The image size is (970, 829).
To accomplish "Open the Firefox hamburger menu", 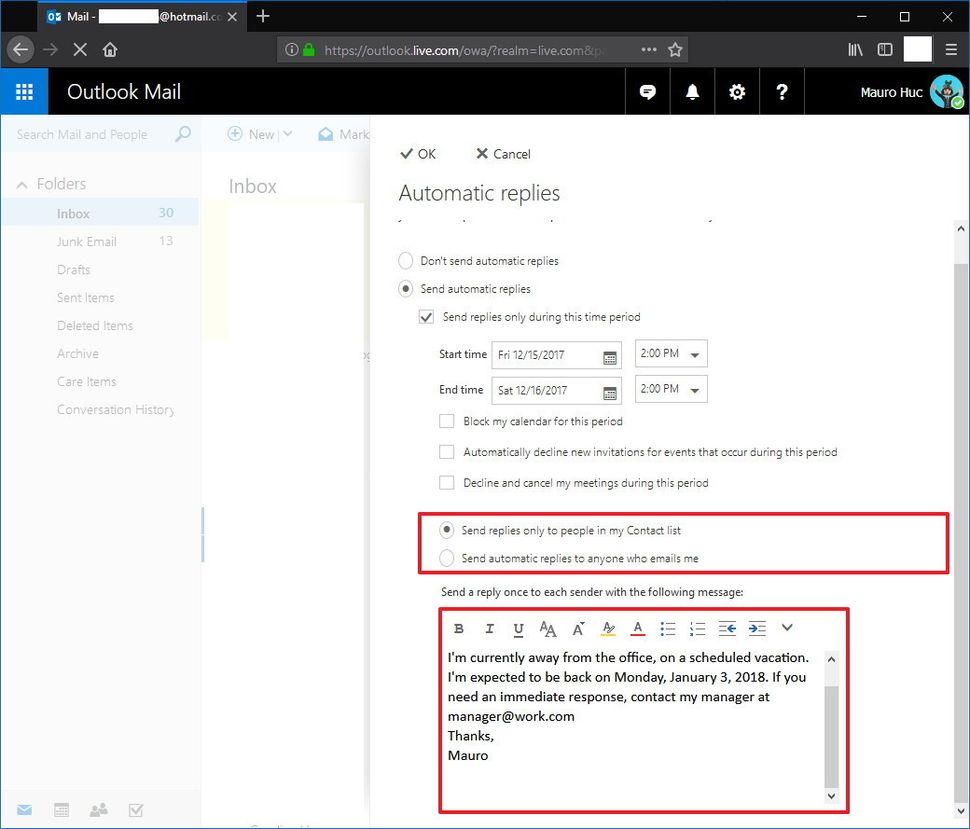I will [x=951, y=49].
